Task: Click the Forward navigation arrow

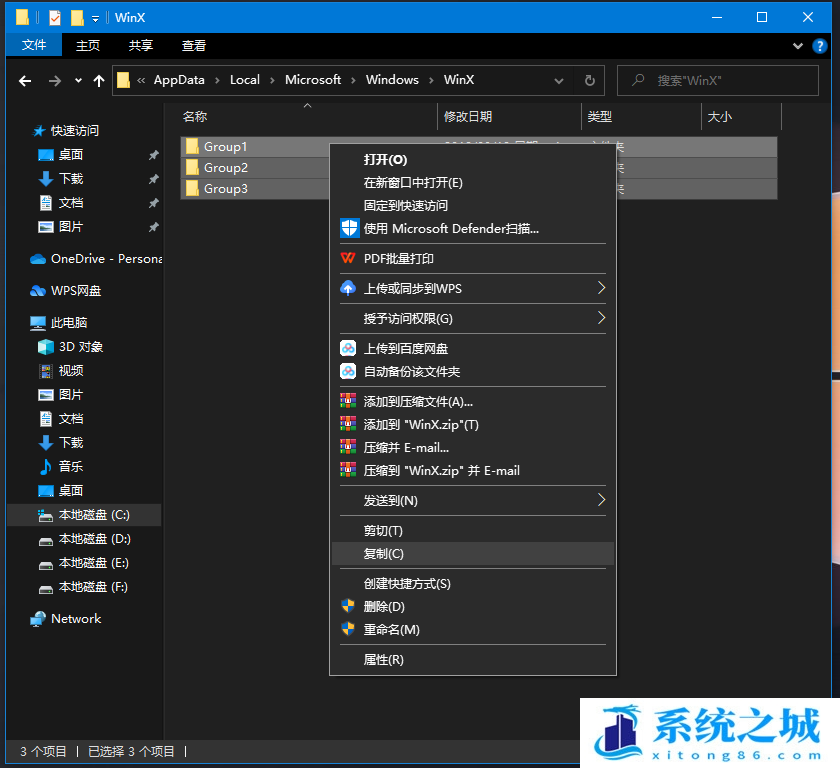Action: [55, 81]
